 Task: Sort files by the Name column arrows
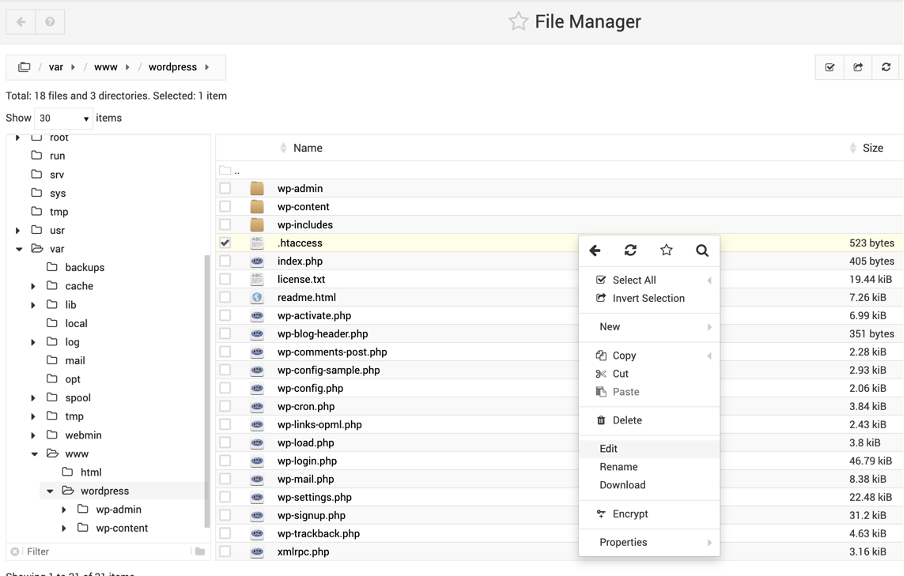click(283, 148)
